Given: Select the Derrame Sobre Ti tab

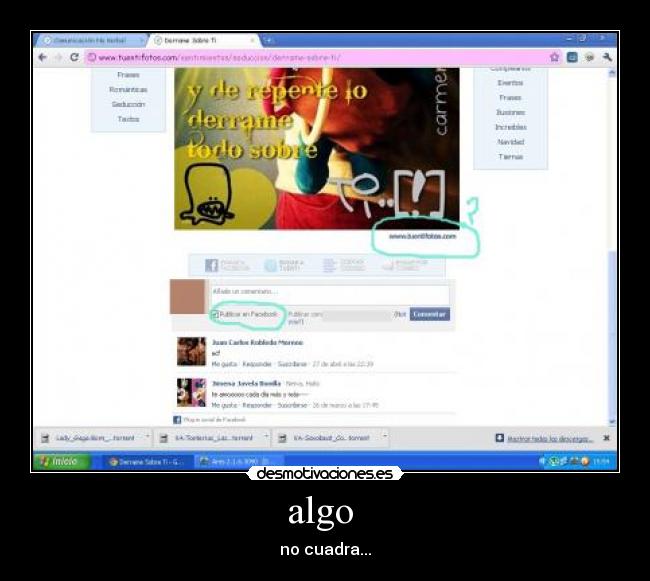Looking at the screenshot, I should (x=204, y=40).
